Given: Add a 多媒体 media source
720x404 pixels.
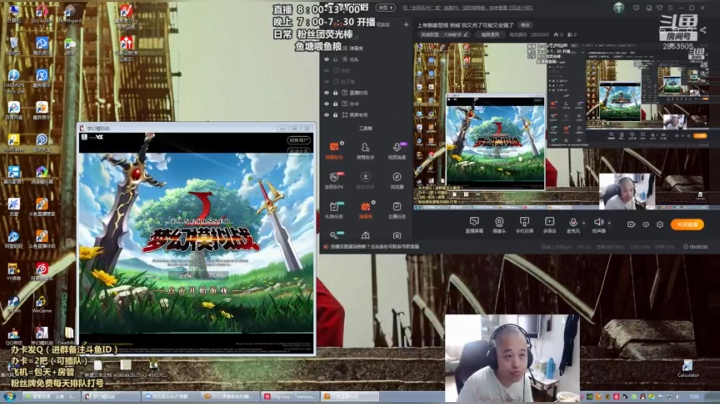Looking at the screenshot, I should tap(549, 224).
